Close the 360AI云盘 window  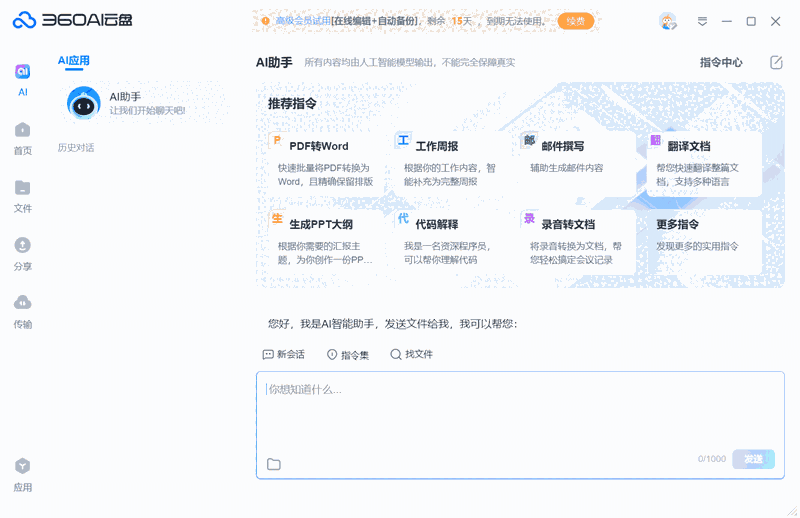click(x=776, y=21)
